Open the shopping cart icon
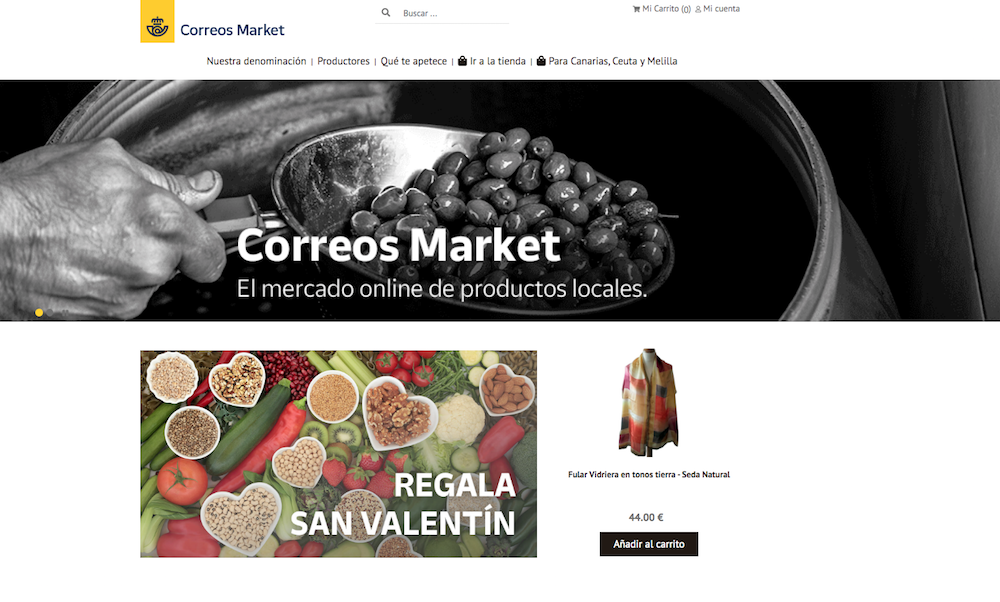This screenshot has height=602, width=1000. [x=636, y=9]
